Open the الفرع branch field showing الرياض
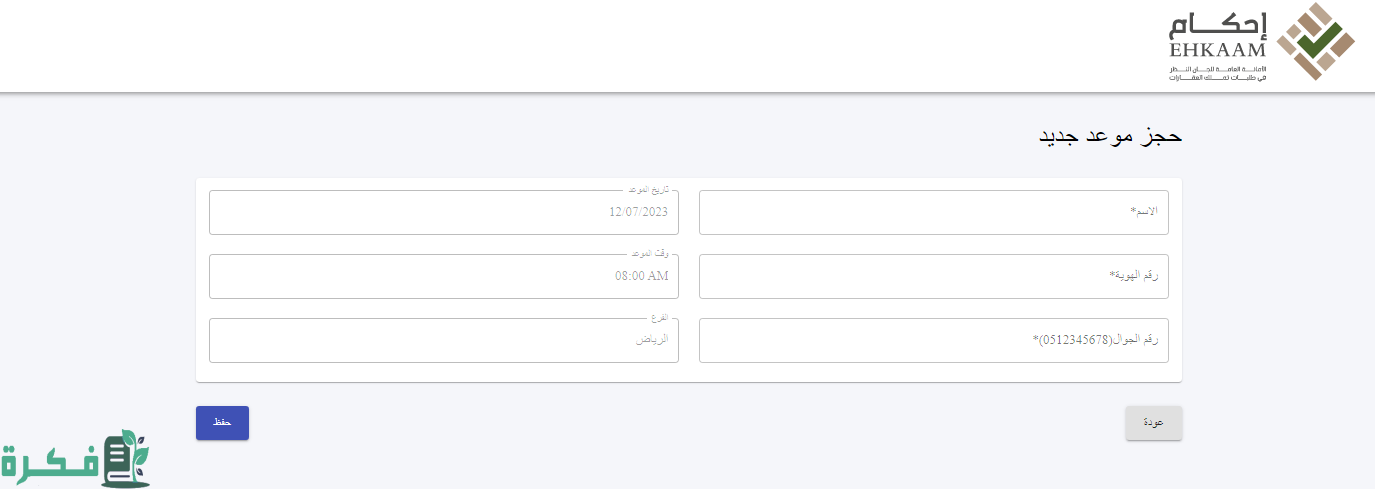 point(444,340)
